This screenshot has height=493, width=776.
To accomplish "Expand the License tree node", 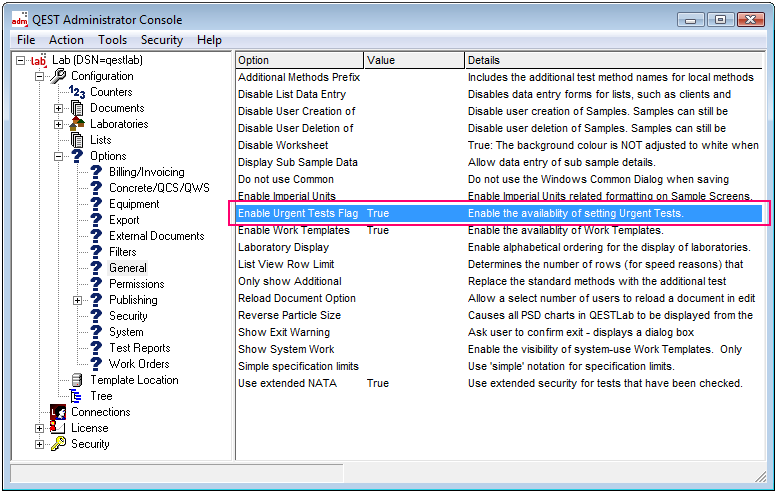I will click(40, 428).
